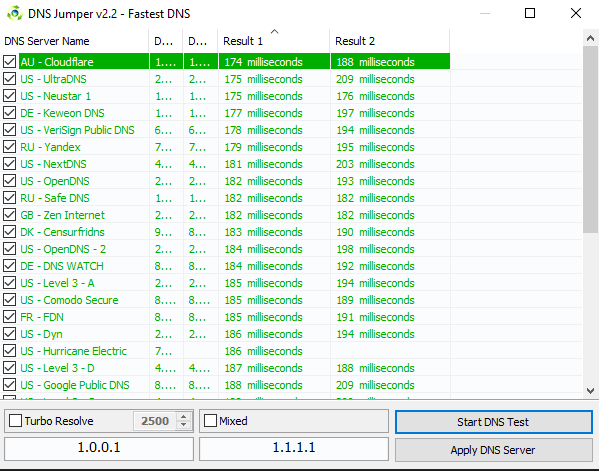Select the DK - Censurfridns row

(x=226, y=231)
